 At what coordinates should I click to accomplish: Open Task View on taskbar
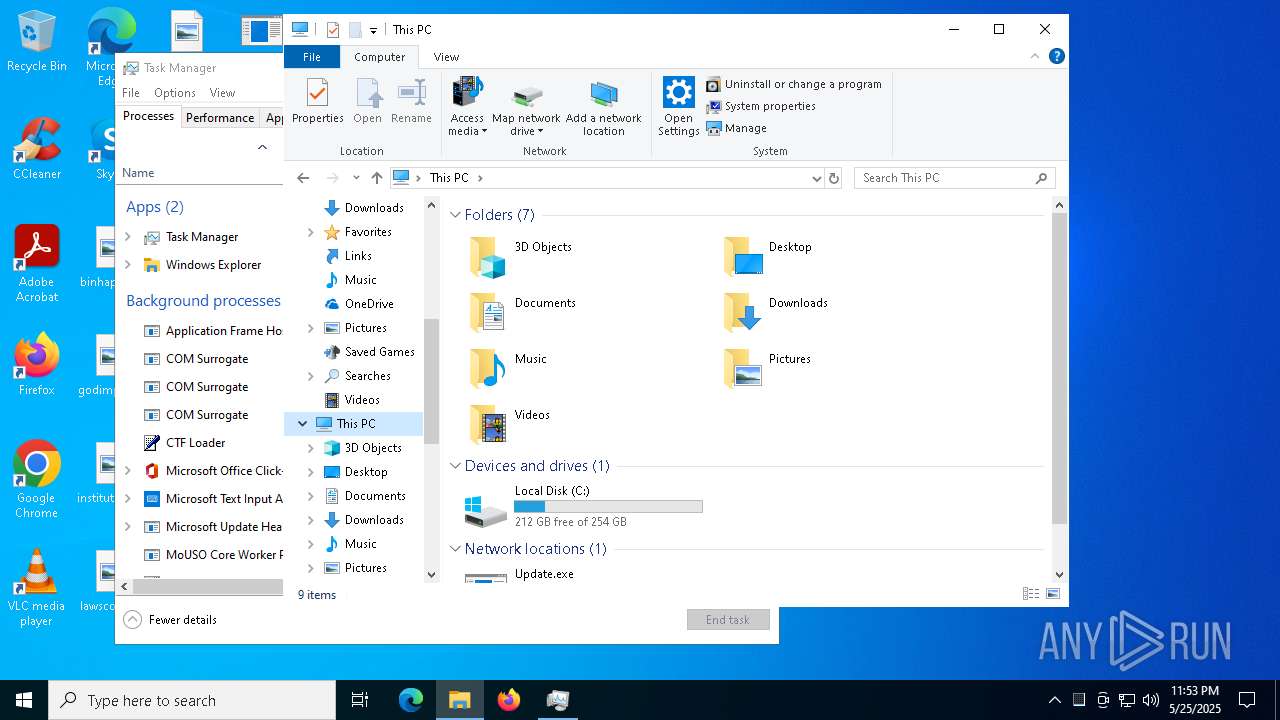point(360,700)
